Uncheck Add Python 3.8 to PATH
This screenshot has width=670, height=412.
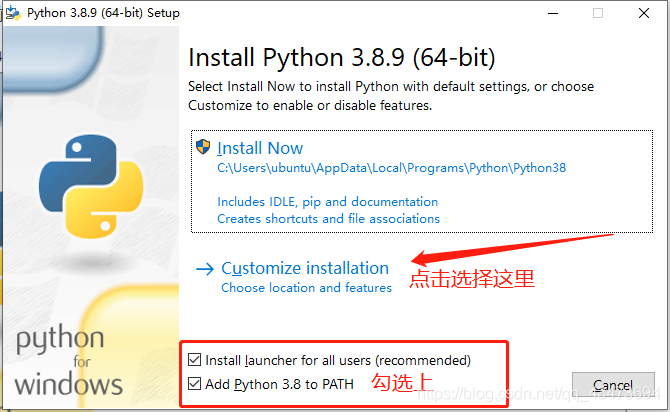(194, 383)
